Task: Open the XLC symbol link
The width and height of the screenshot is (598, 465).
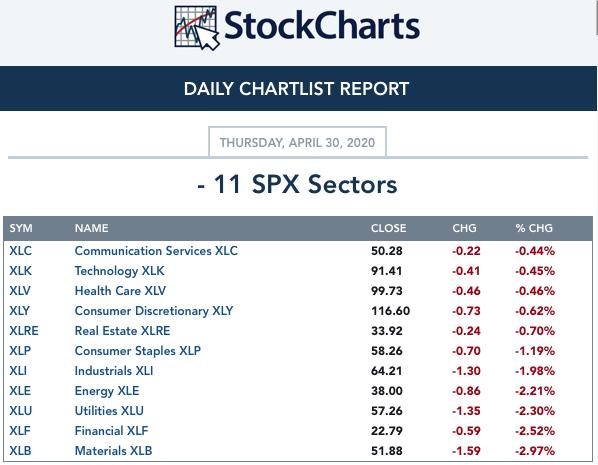Action: click(x=20, y=251)
